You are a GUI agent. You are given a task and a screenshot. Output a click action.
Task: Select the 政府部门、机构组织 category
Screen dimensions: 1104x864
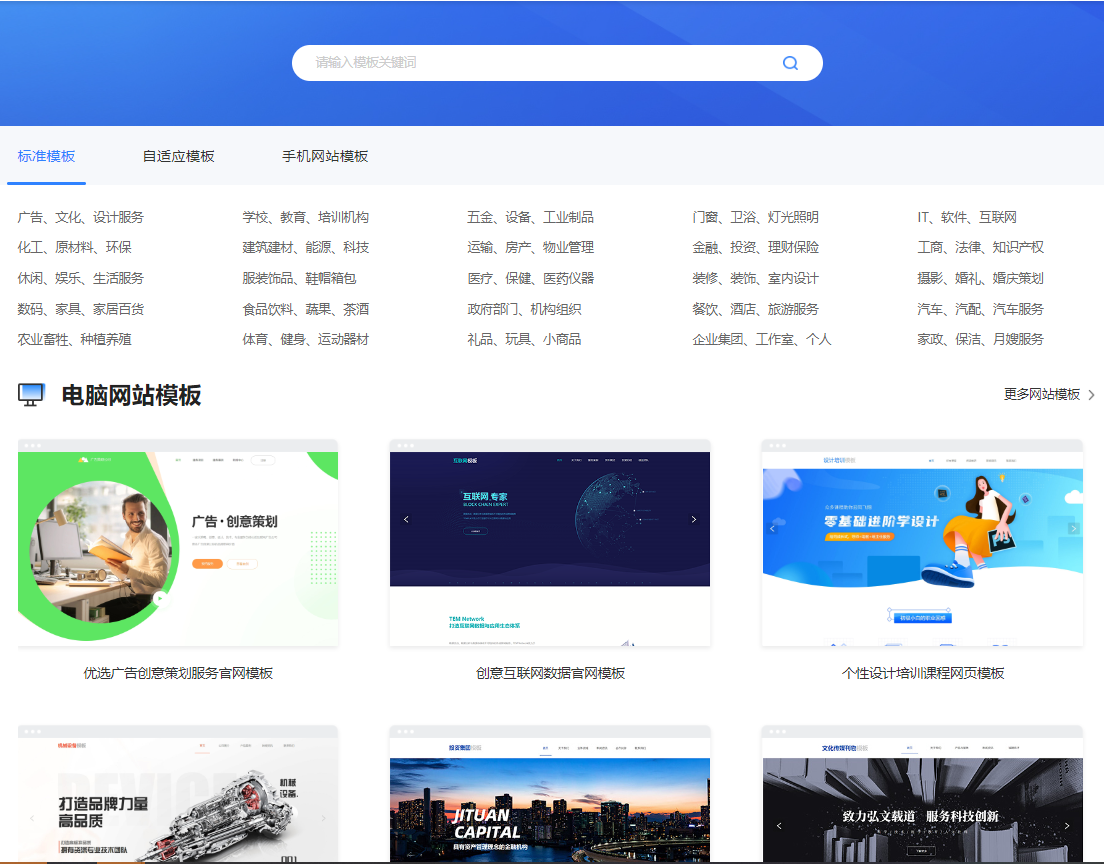coord(524,309)
